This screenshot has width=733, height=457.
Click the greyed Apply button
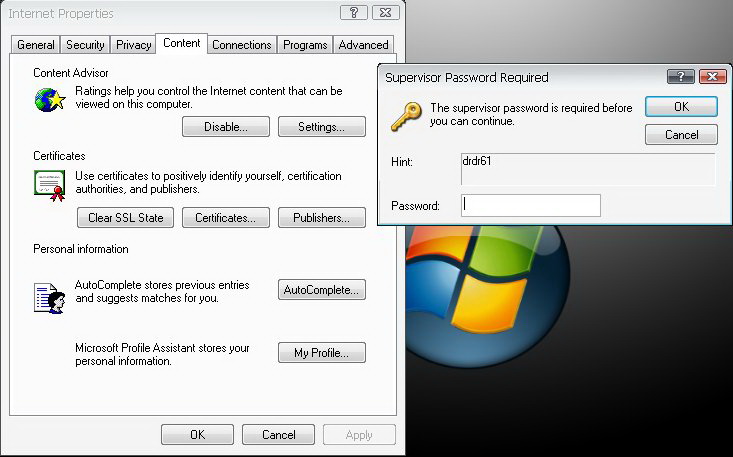[x=359, y=435]
